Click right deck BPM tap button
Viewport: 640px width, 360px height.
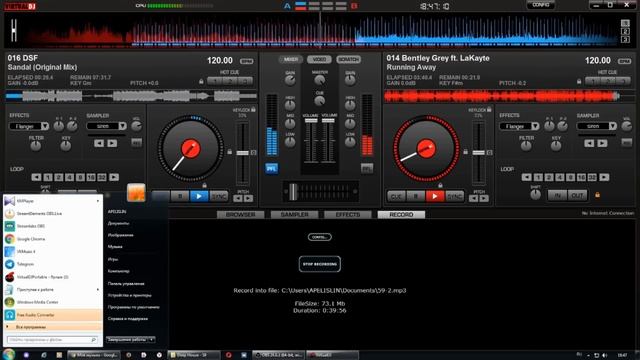[x=624, y=61]
